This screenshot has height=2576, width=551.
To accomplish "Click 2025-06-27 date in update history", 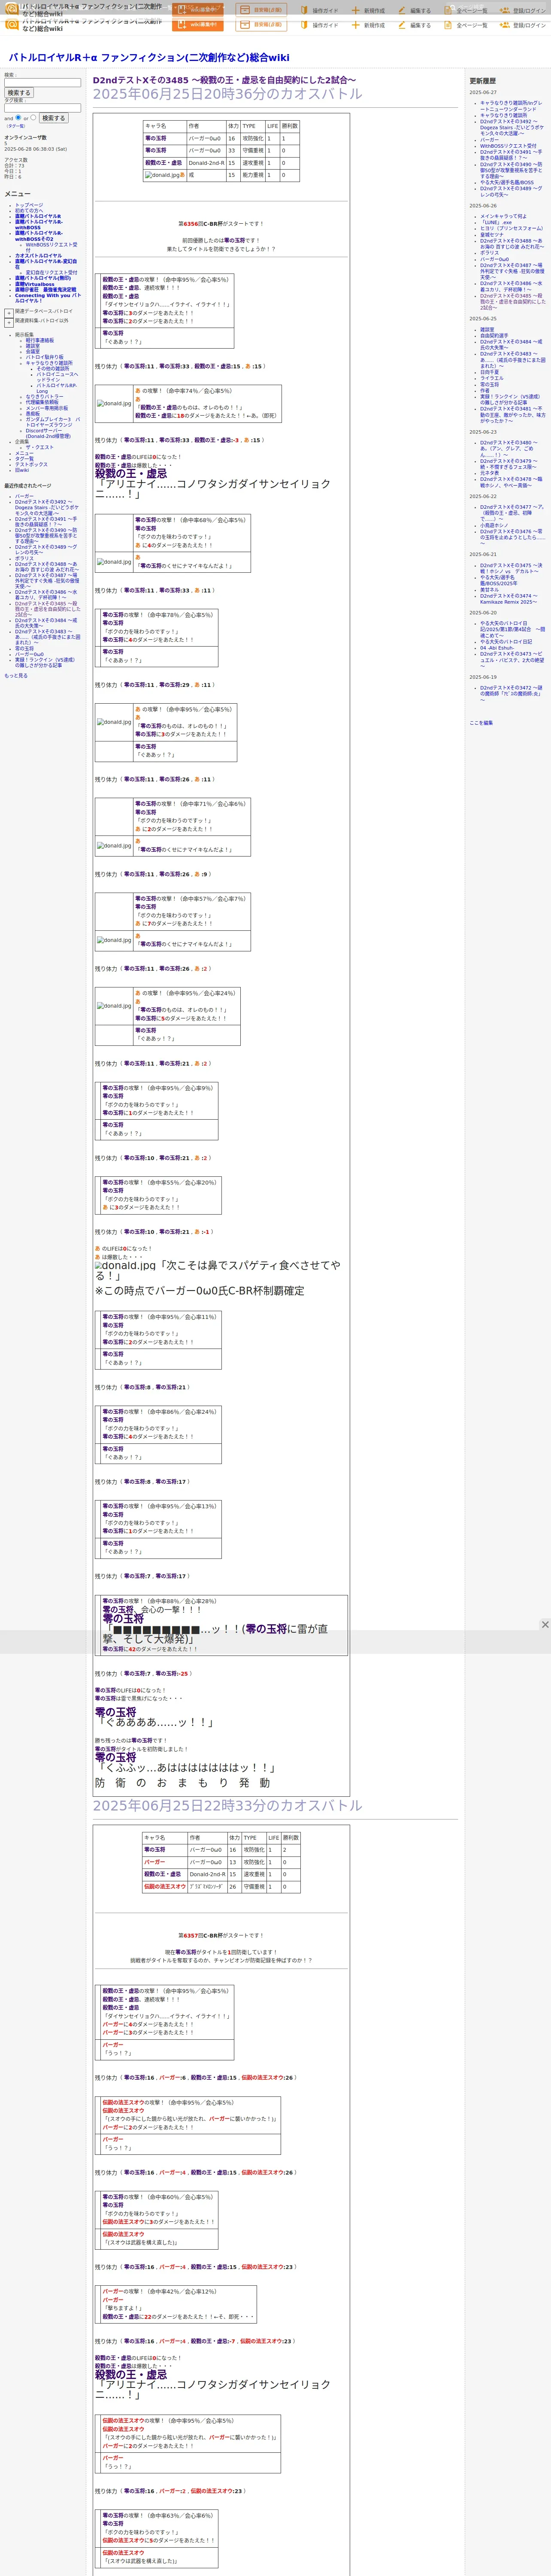I will coord(483,92).
